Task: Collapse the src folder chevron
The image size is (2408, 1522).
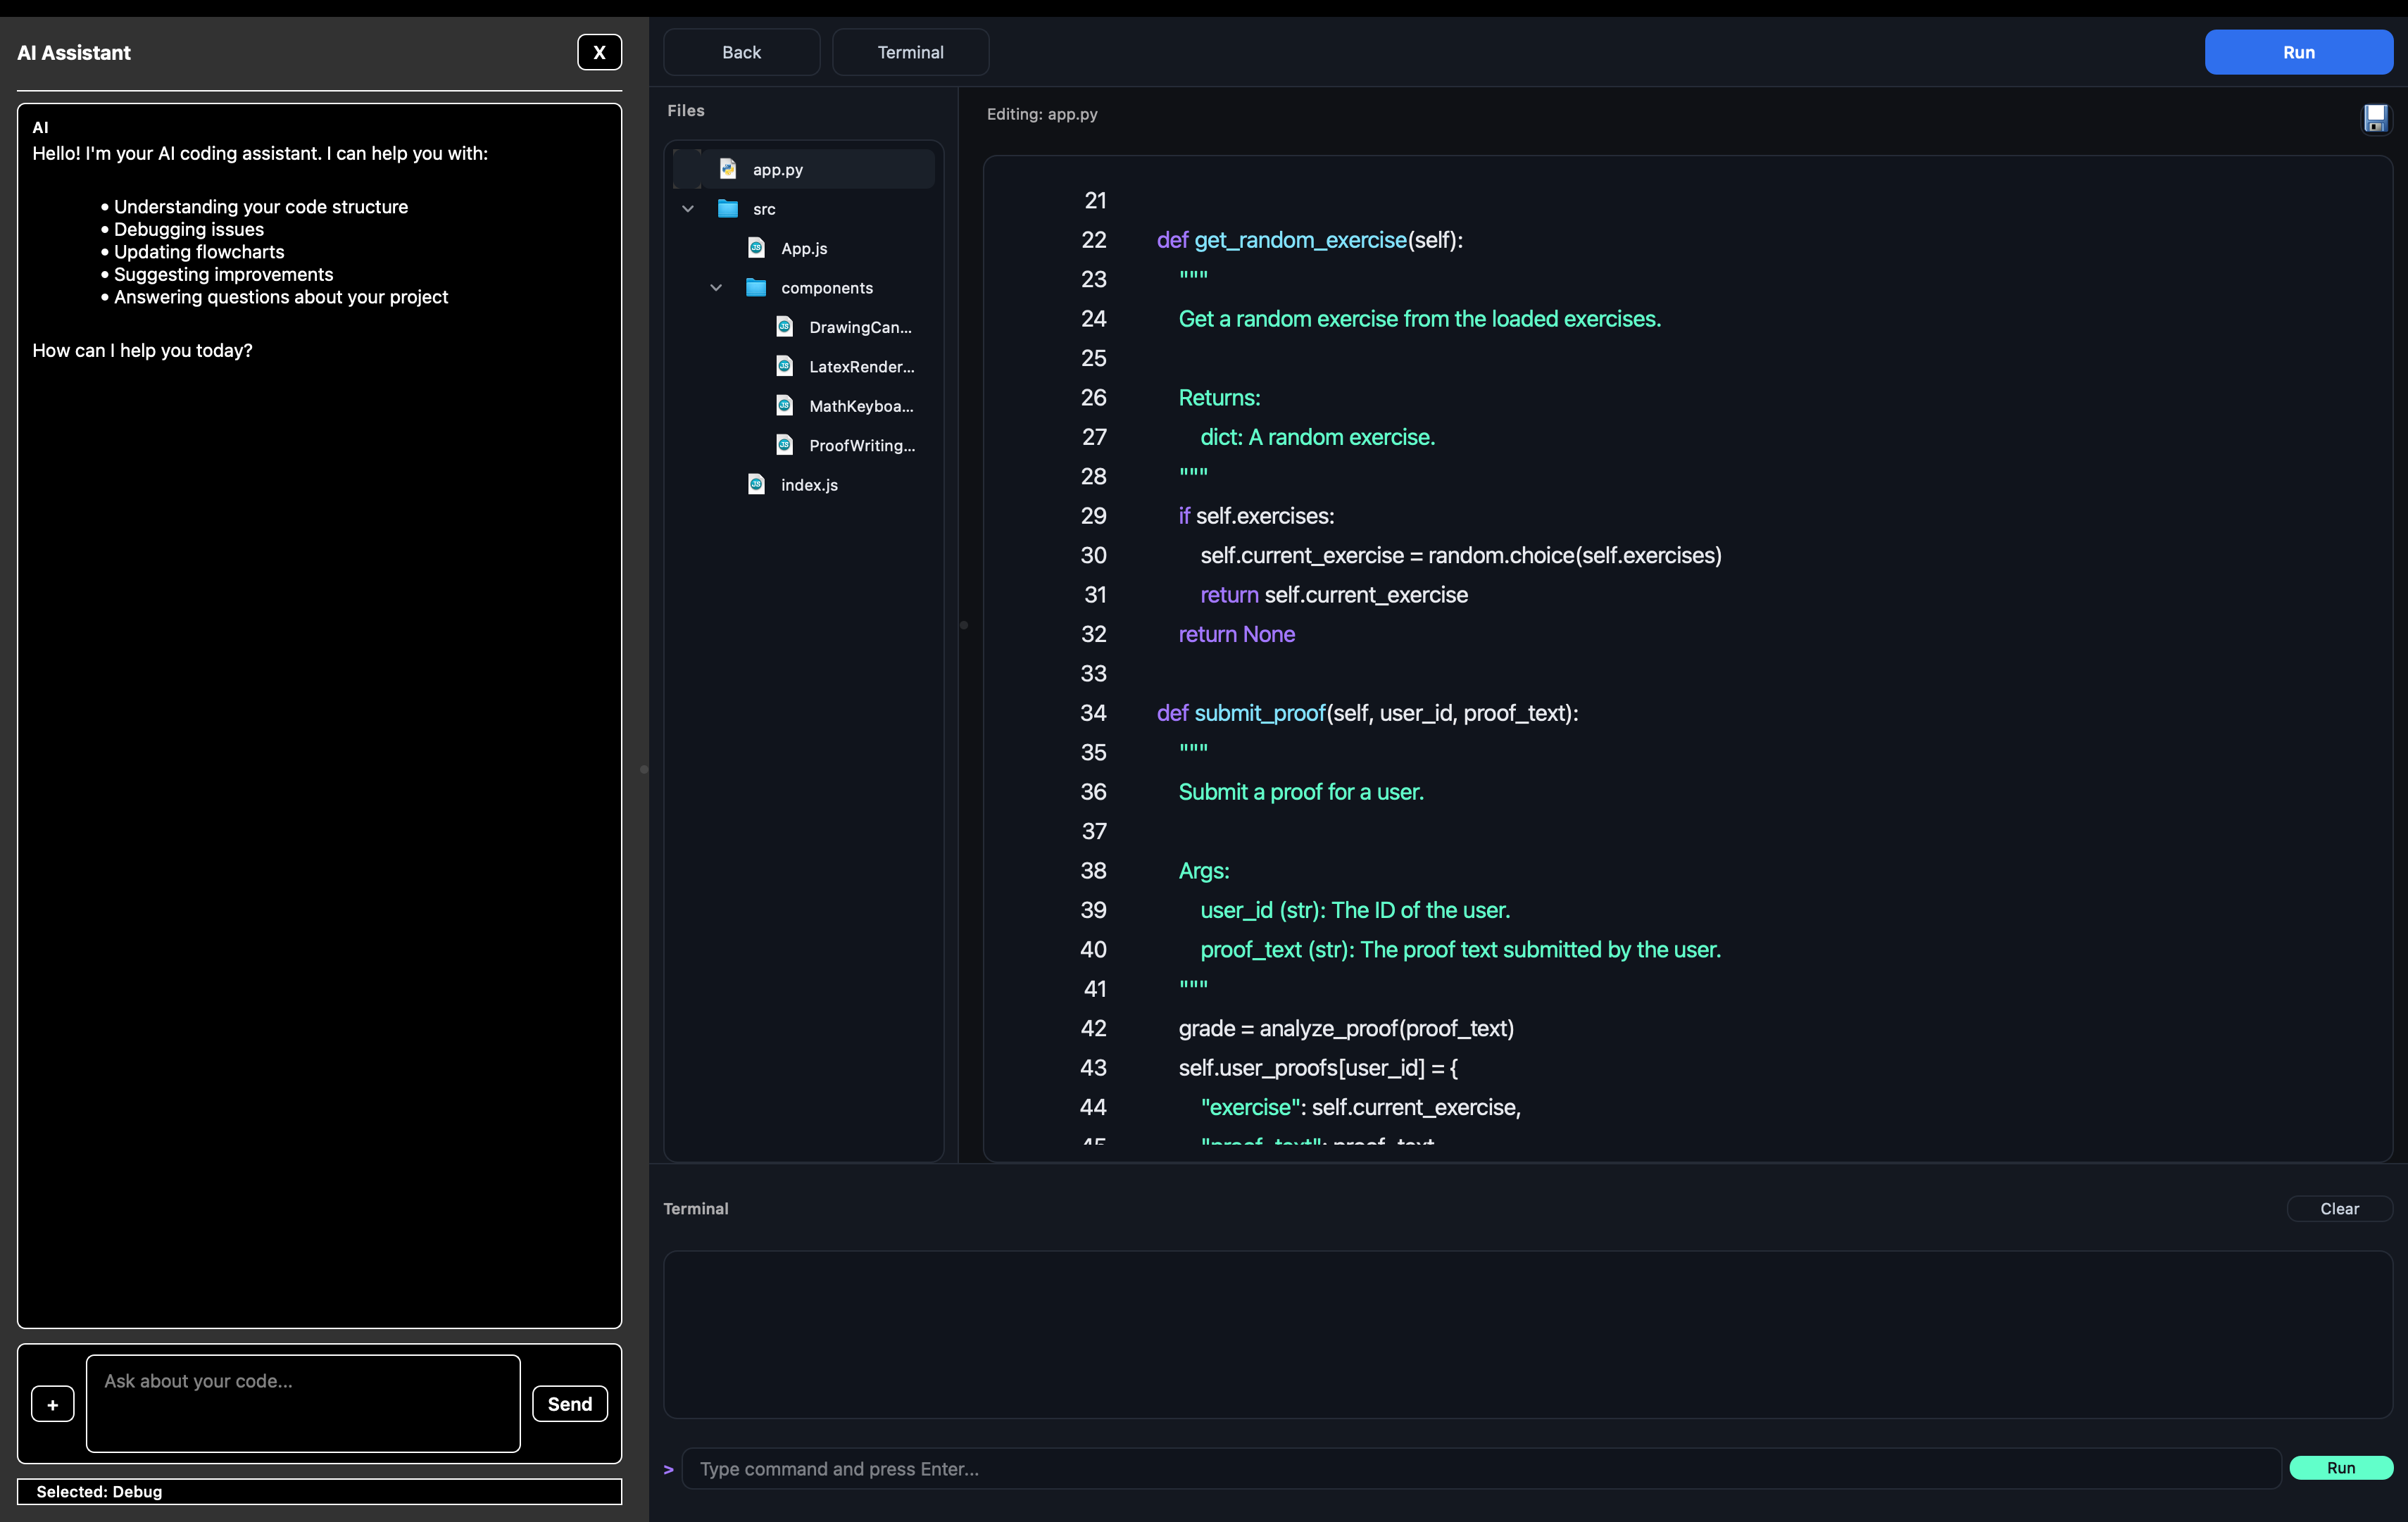Action: coord(688,209)
